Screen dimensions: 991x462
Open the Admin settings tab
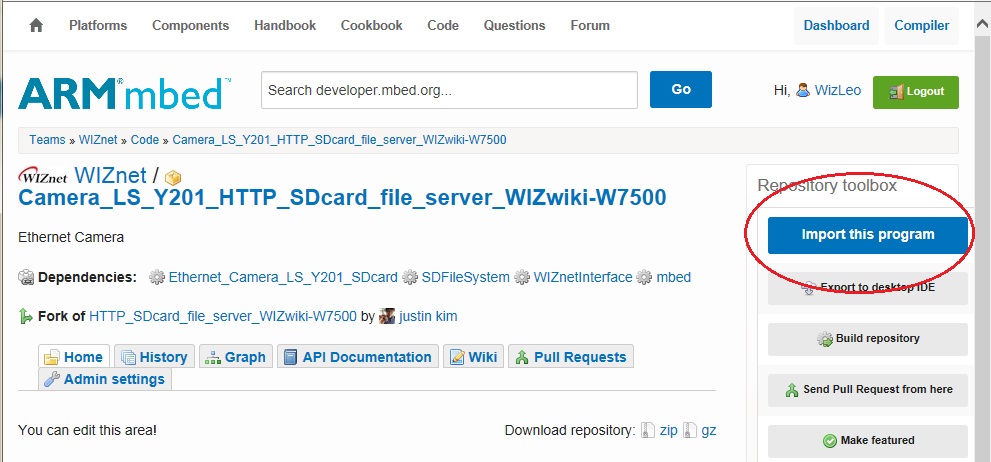click(x=105, y=379)
